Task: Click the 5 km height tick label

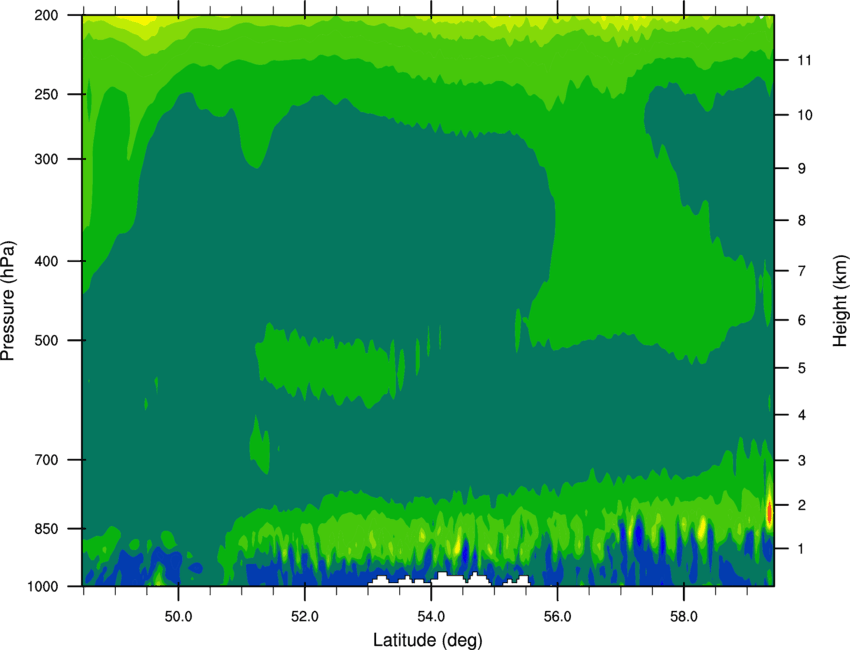Action: 802,368
